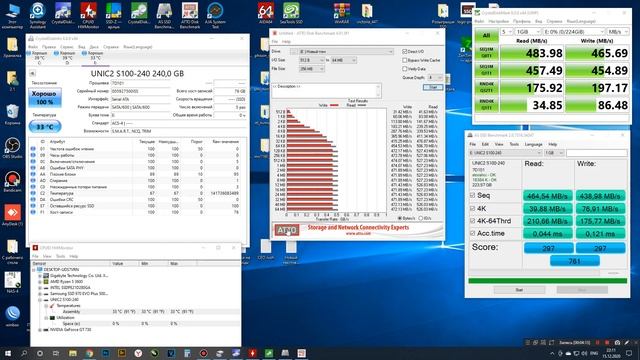640x360 pixels.
Task: Open the OBS Studio desktop icon
Action: click(x=12, y=148)
